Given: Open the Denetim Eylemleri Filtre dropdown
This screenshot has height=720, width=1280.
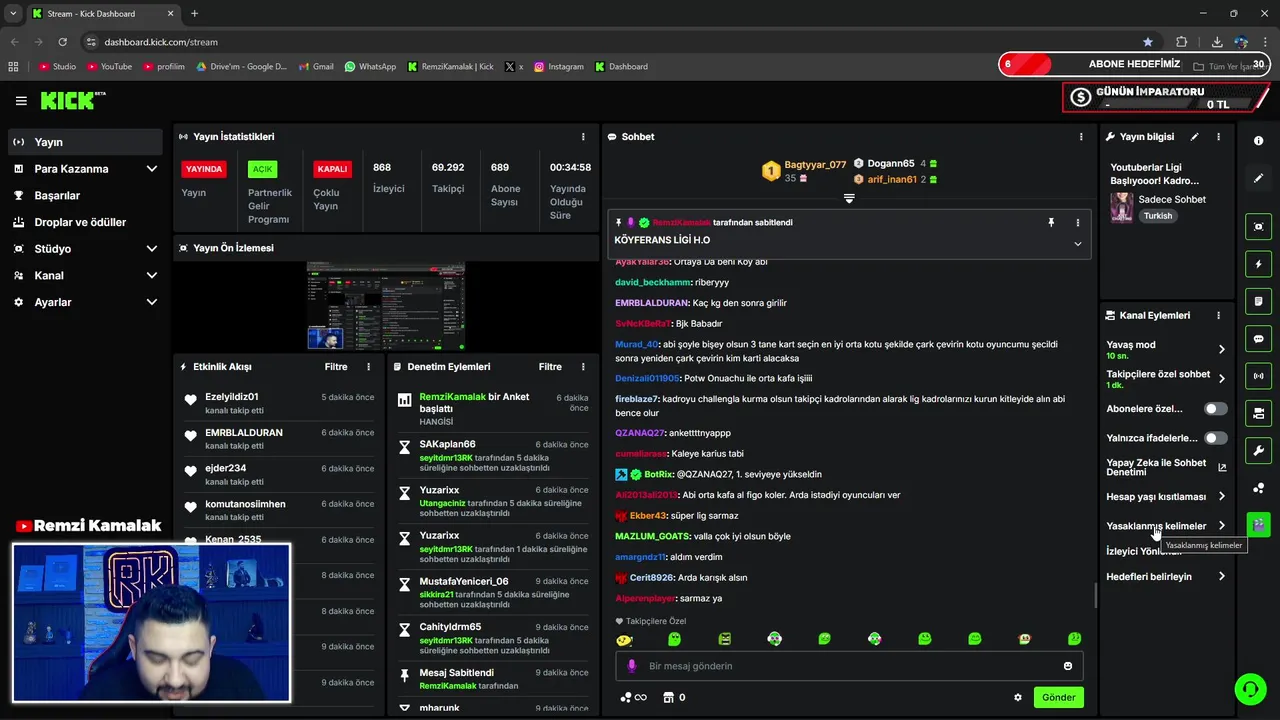Looking at the screenshot, I should coord(550,367).
